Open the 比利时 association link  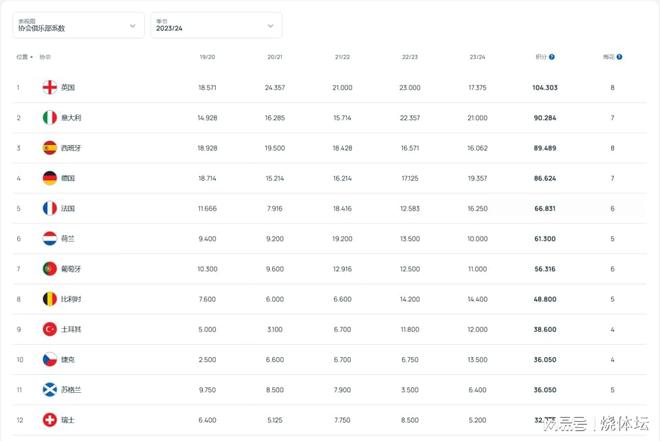click(x=70, y=299)
